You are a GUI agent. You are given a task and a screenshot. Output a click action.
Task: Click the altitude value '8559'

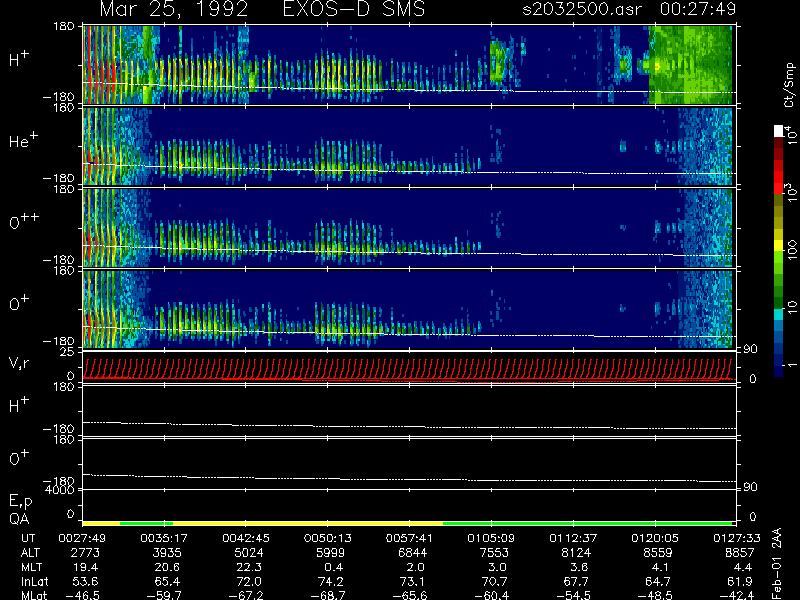658,553
